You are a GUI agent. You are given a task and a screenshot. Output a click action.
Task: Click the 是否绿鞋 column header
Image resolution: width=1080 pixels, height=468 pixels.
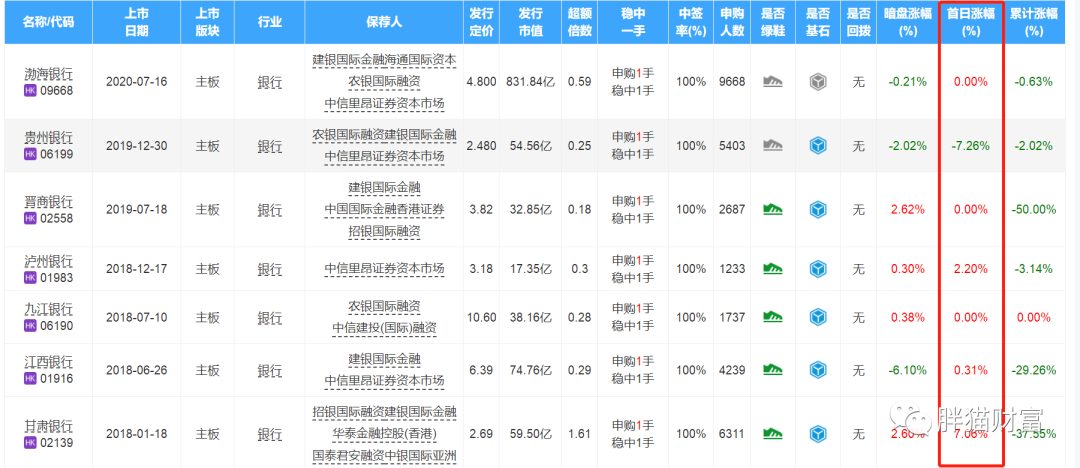pyautogui.click(x=773, y=22)
